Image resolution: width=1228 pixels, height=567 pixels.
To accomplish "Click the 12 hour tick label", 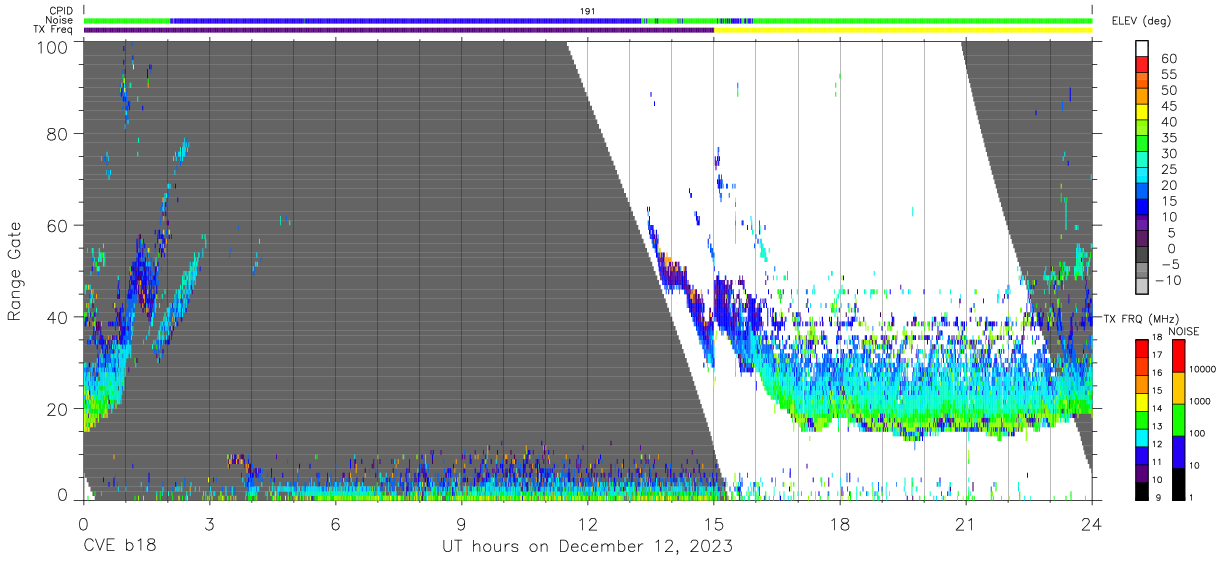I will coord(587,525).
